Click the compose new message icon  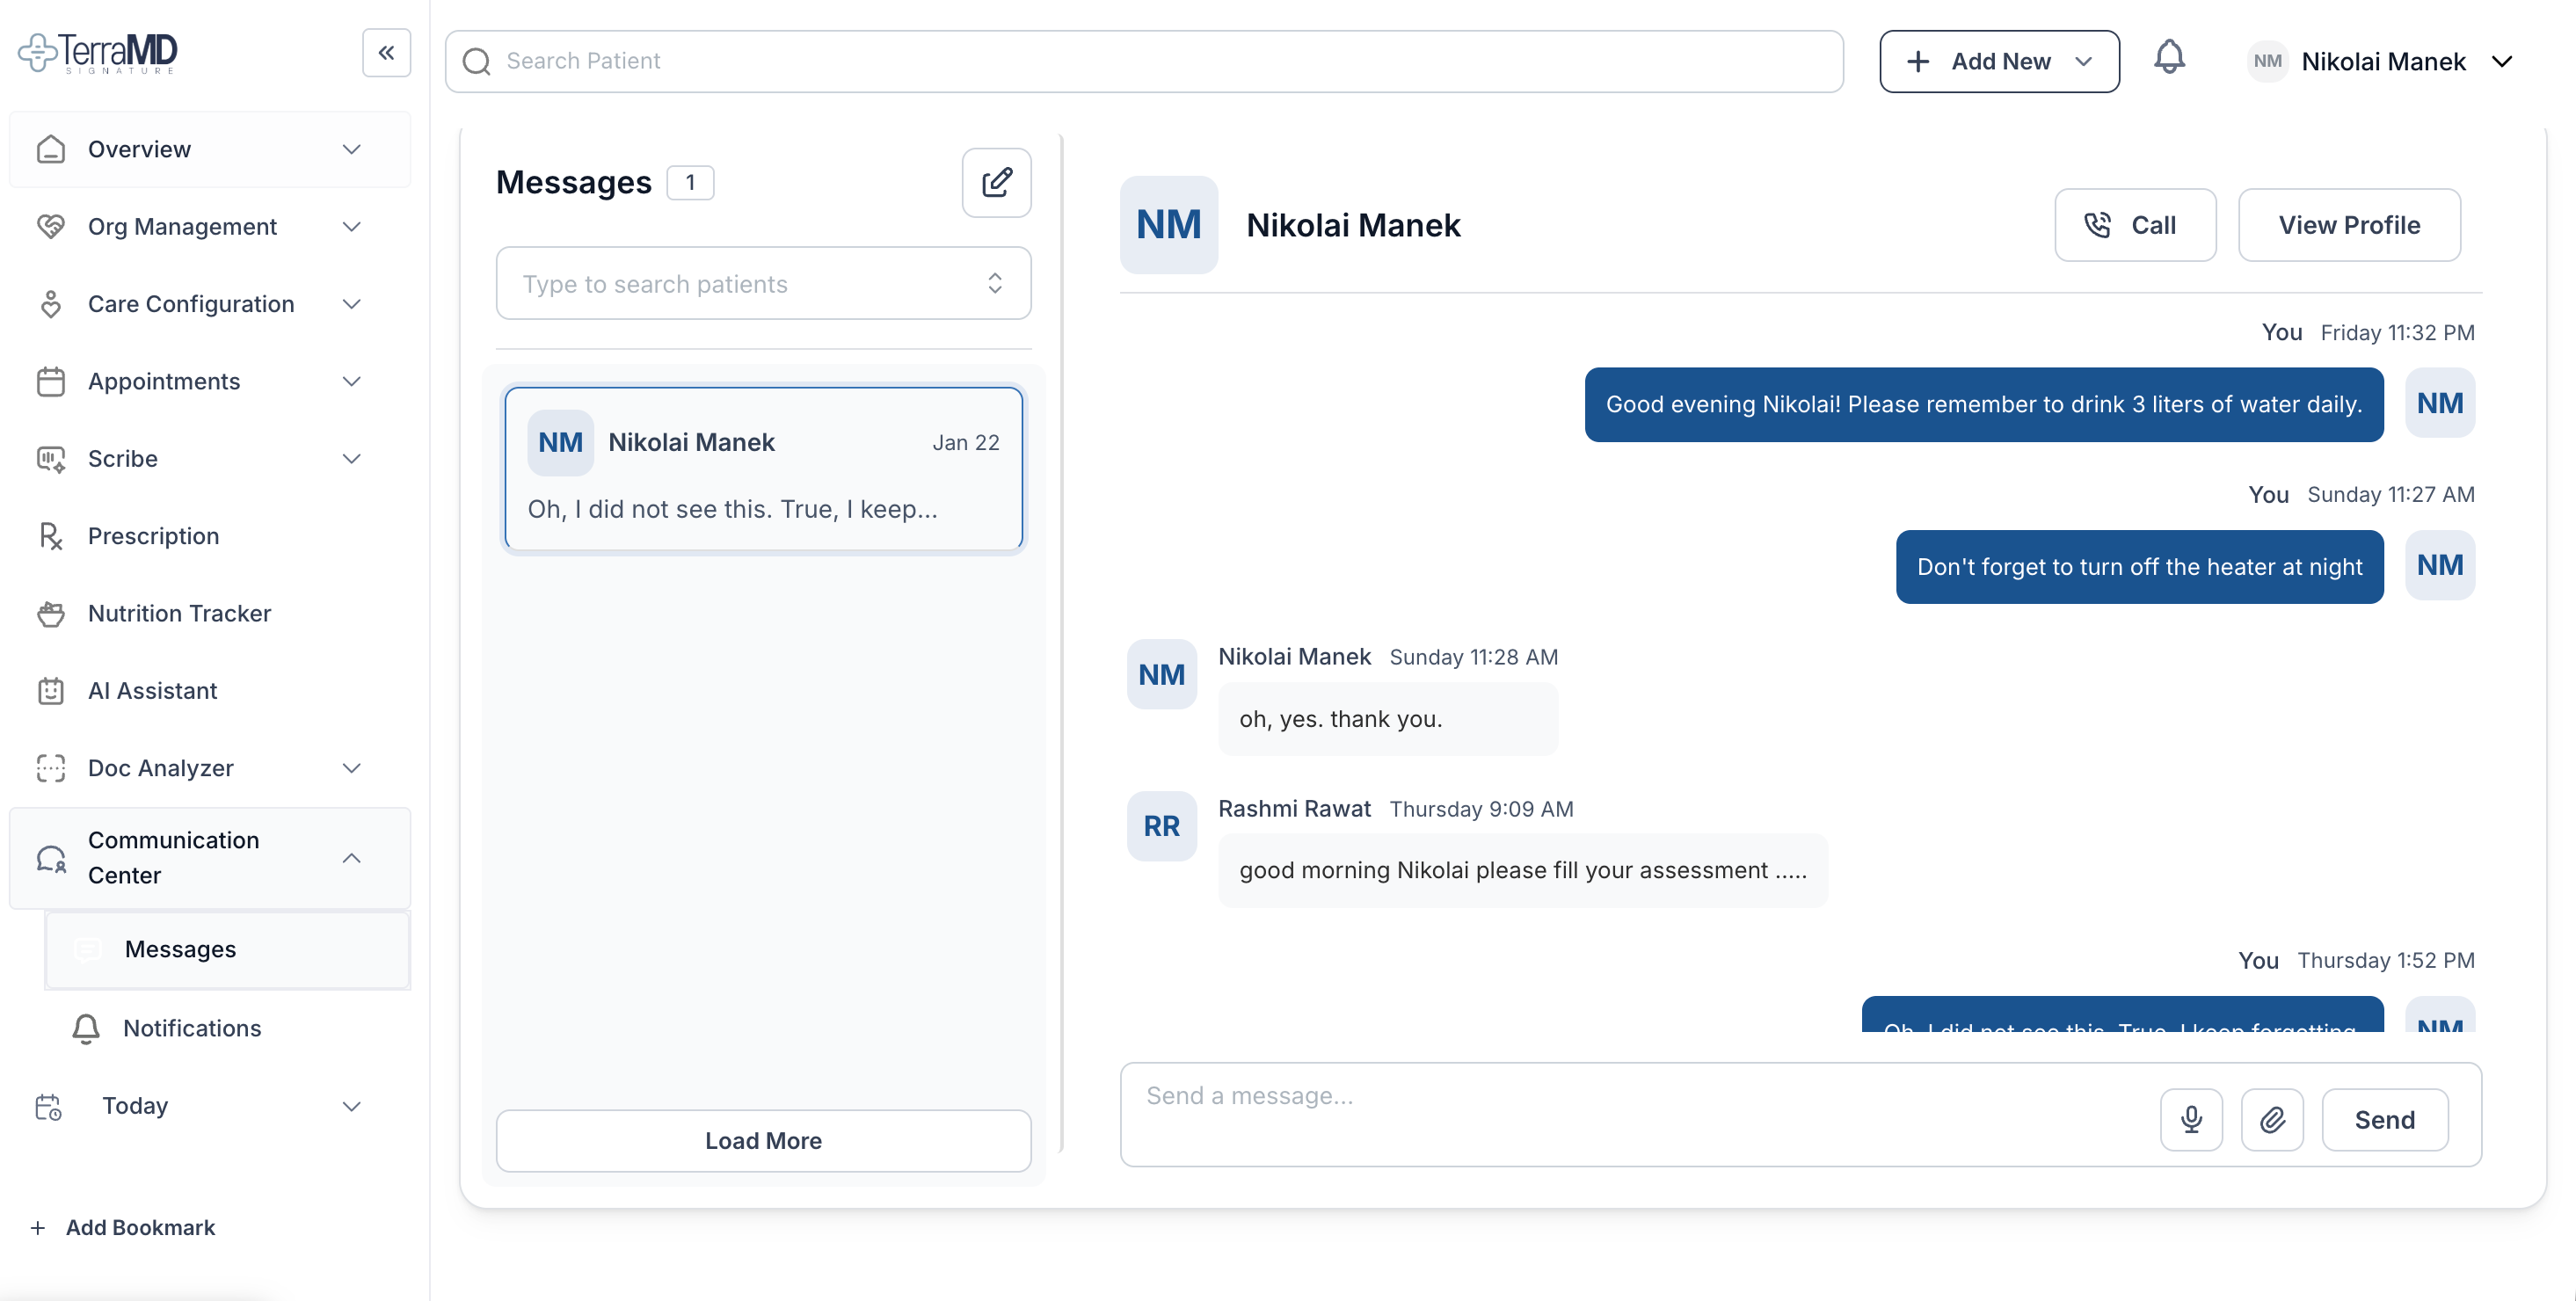(996, 182)
